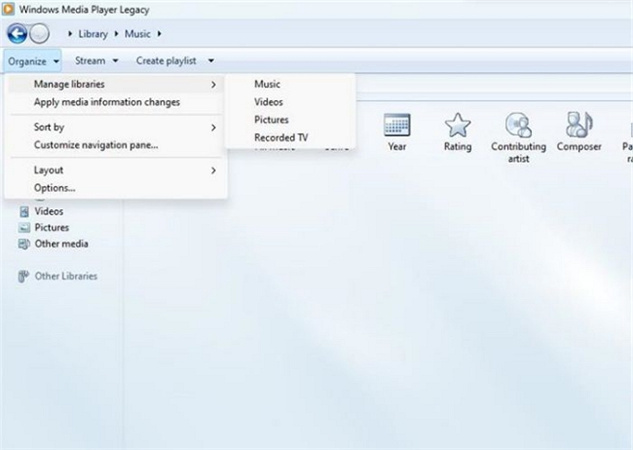633x450 pixels.
Task: Open the Stream dropdown menu
Action: 96,61
